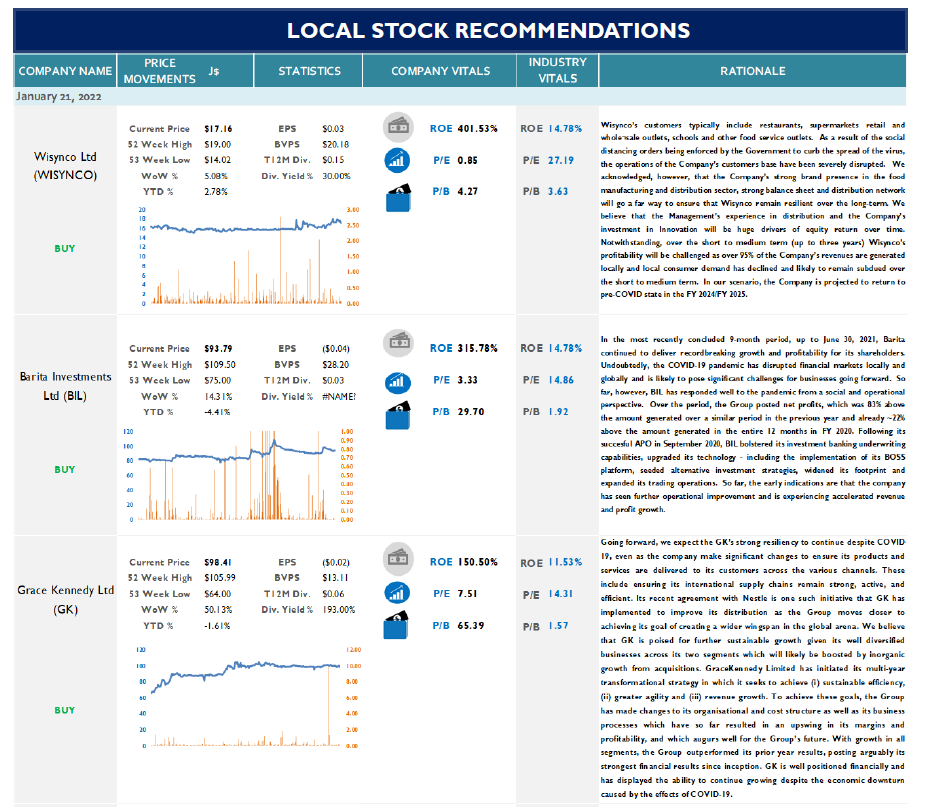Click the blue chart P/E icon in Grace Kennedy row
The height and width of the screenshot is (807, 934).
coord(397,593)
